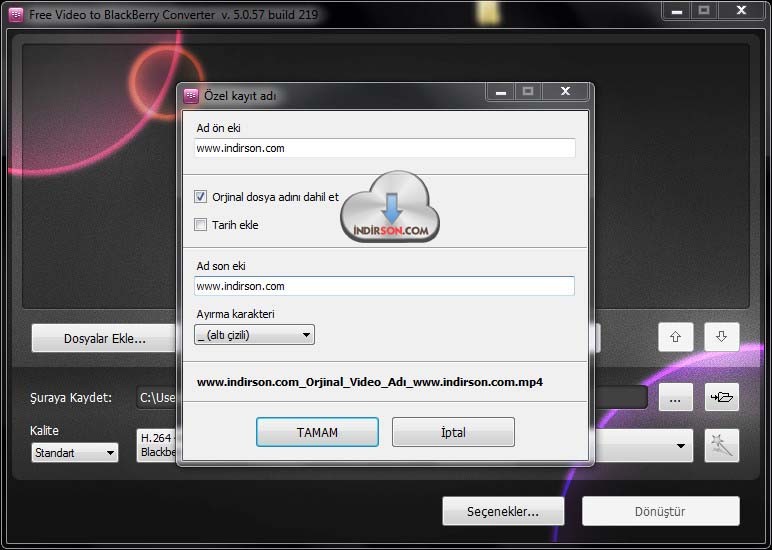772x550 pixels.
Task: Close the Özel kayıt adı dialog
Action: click(x=565, y=92)
